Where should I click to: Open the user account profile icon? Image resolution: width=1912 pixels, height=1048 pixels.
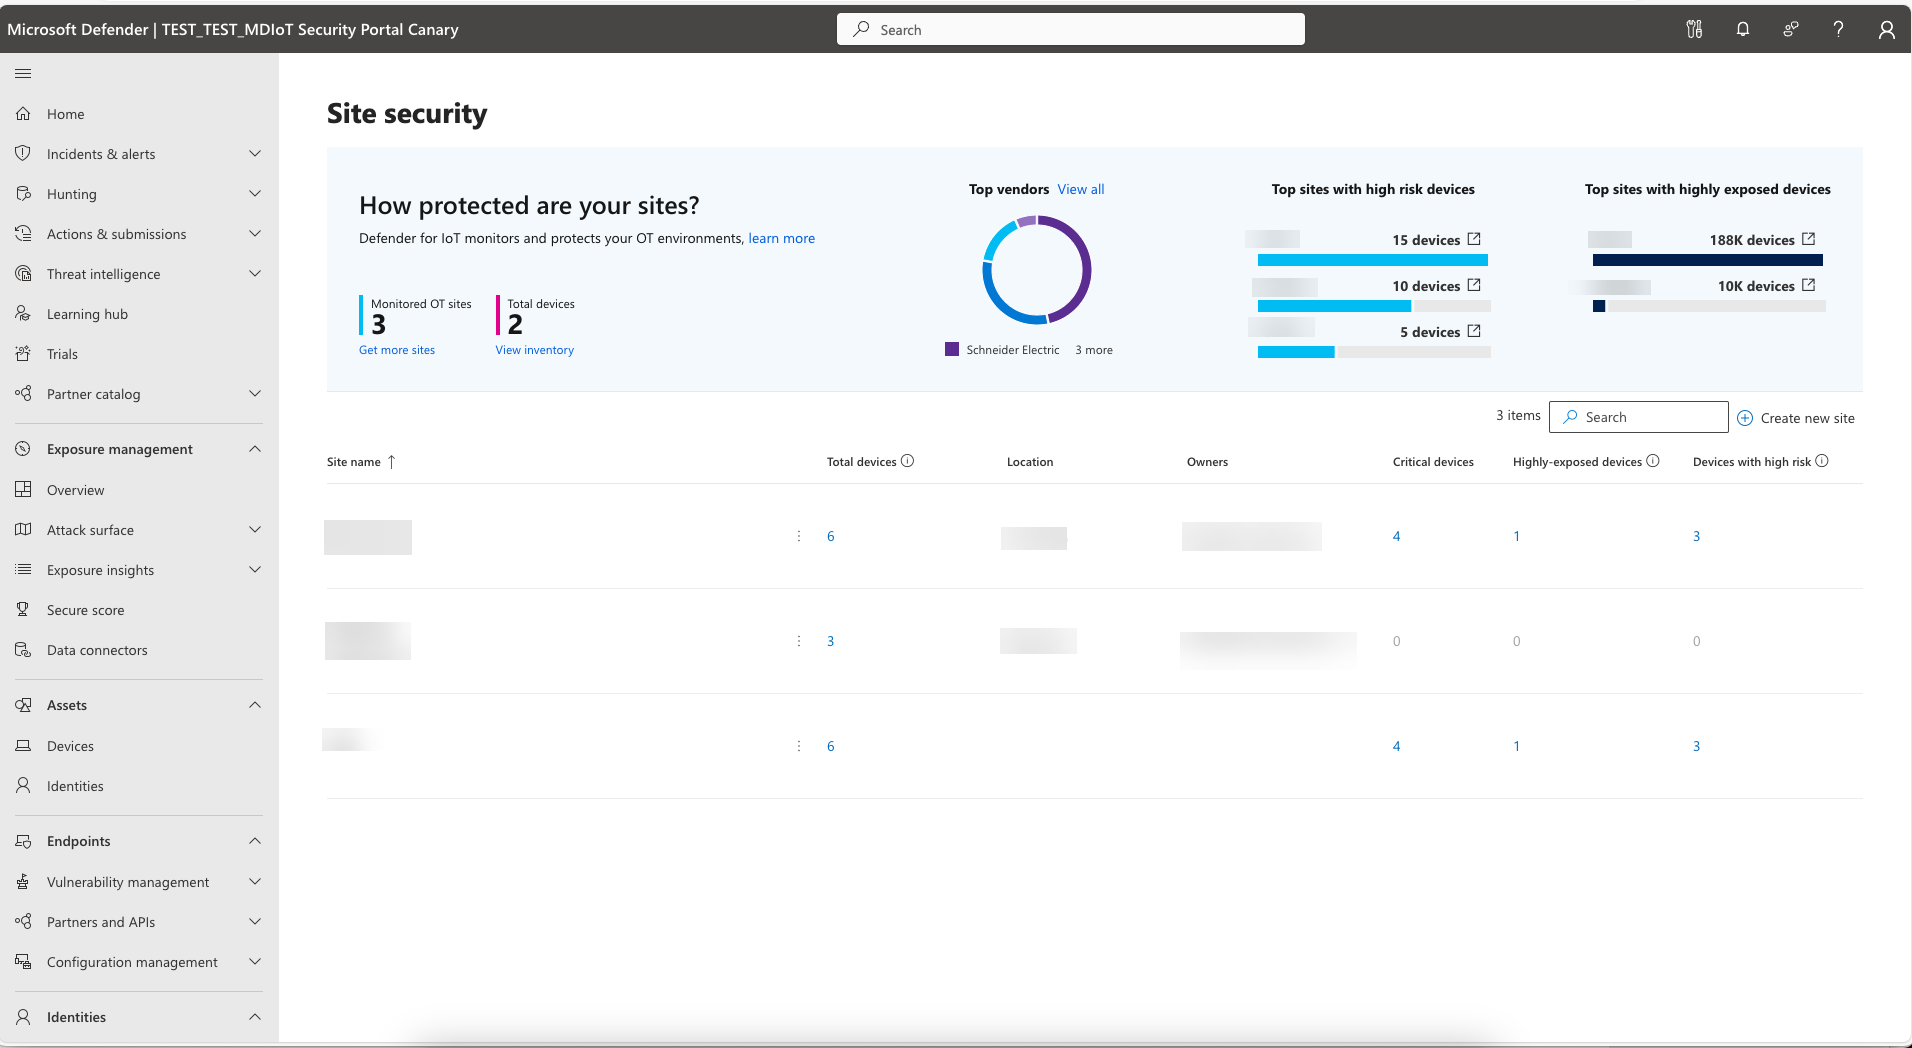[1887, 29]
